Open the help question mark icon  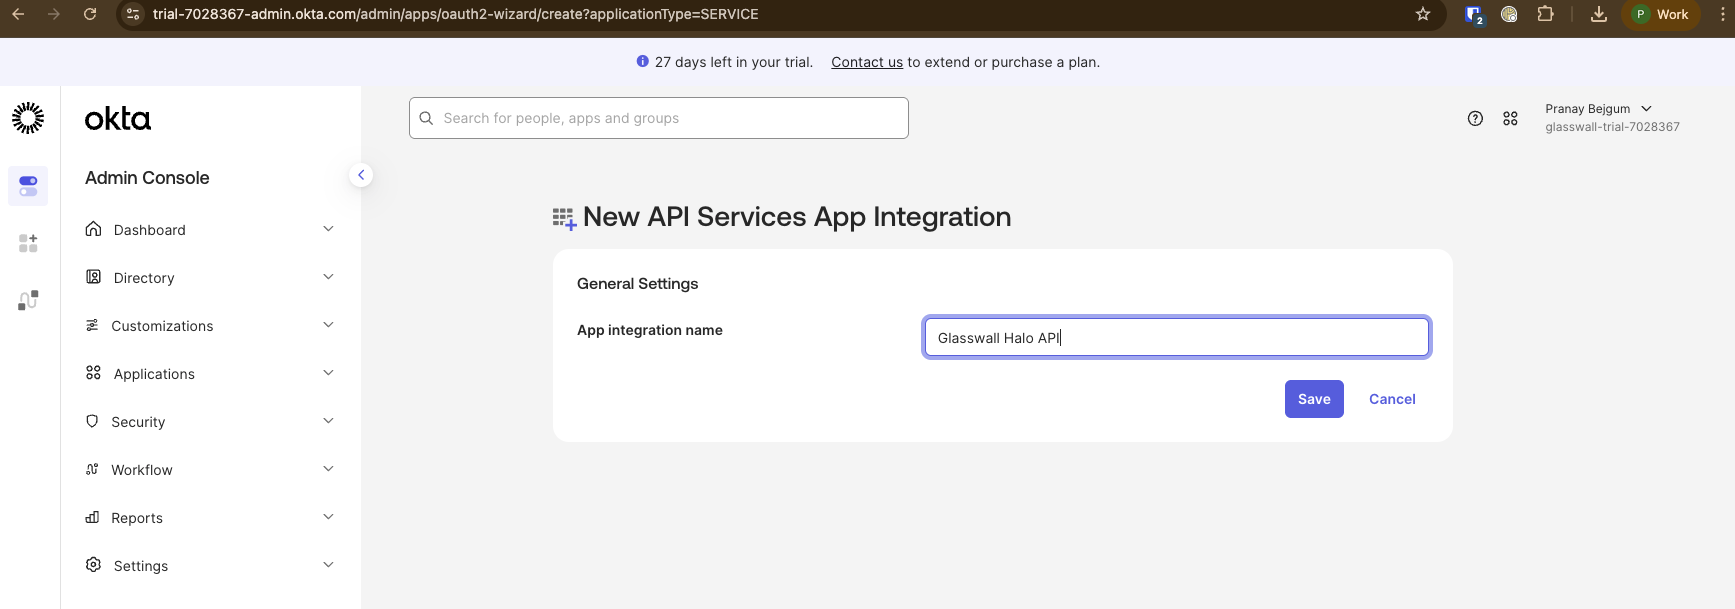tap(1475, 118)
